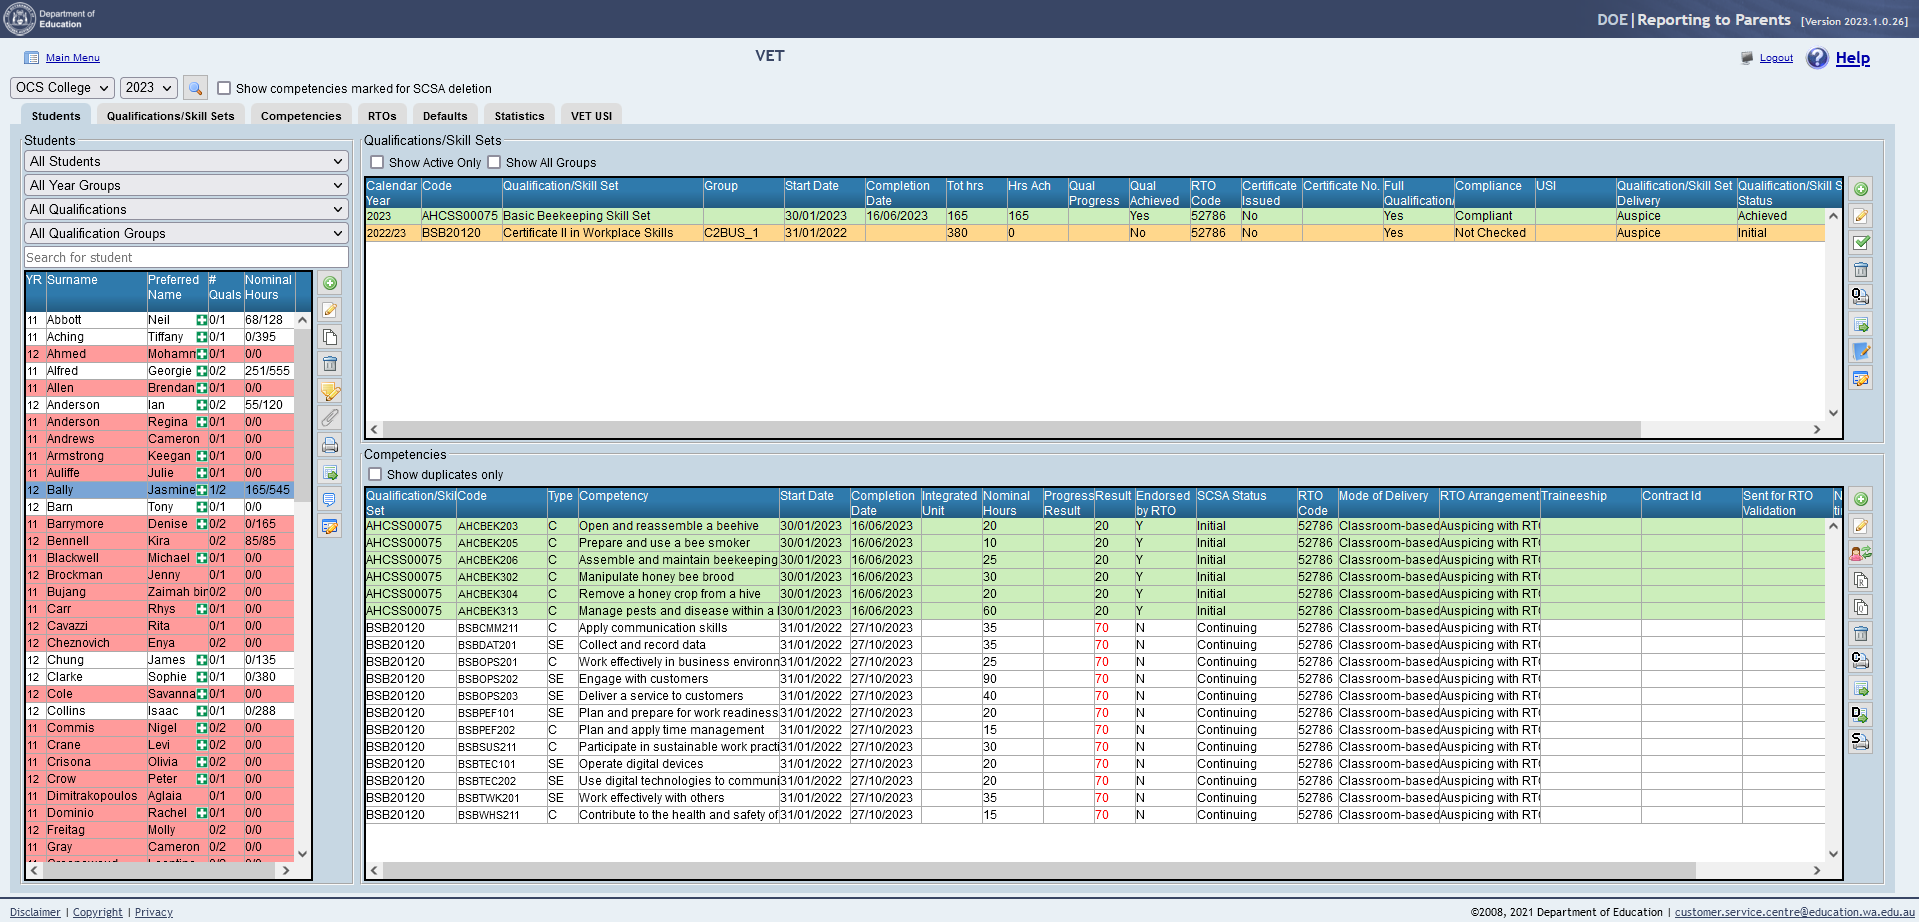This screenshot has width=1919, height=922.
Task: Click the Search for student field
Action: click(186, 257)
